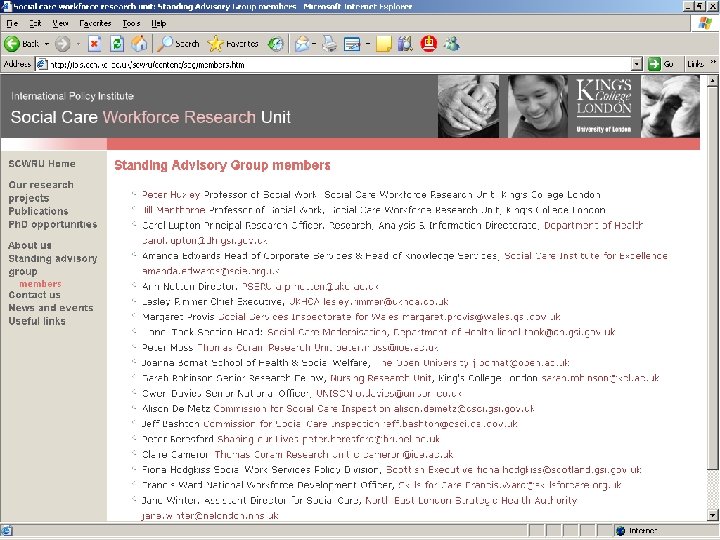
Task: Click the Forward arrow button
Action: [62, 44]
